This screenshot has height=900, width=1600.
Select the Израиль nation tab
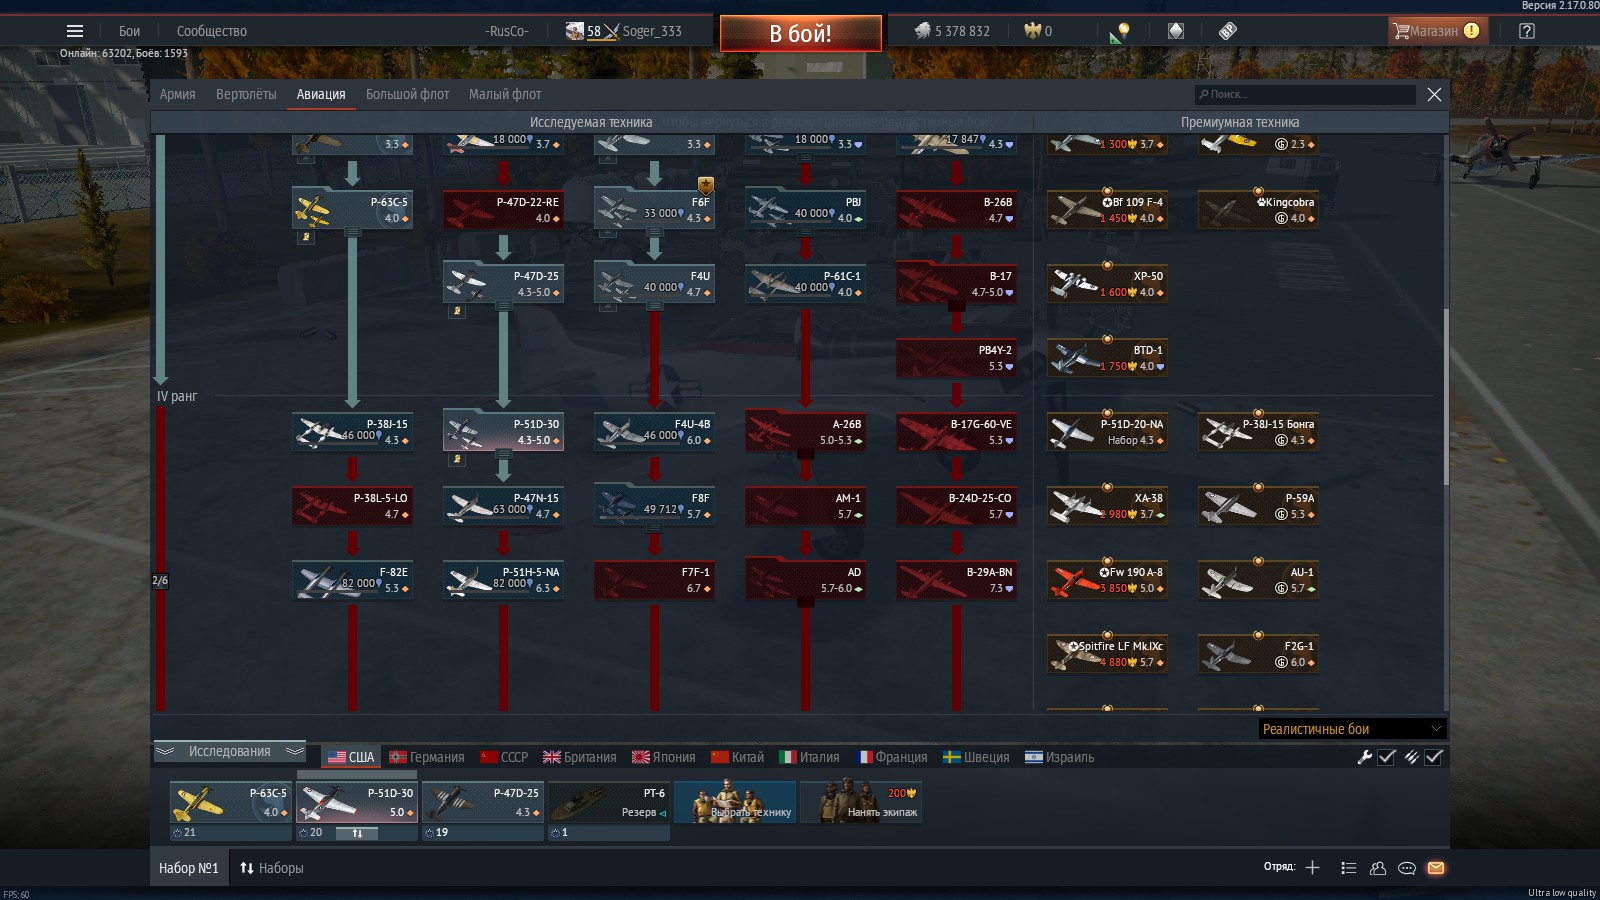click(1060, 757)
